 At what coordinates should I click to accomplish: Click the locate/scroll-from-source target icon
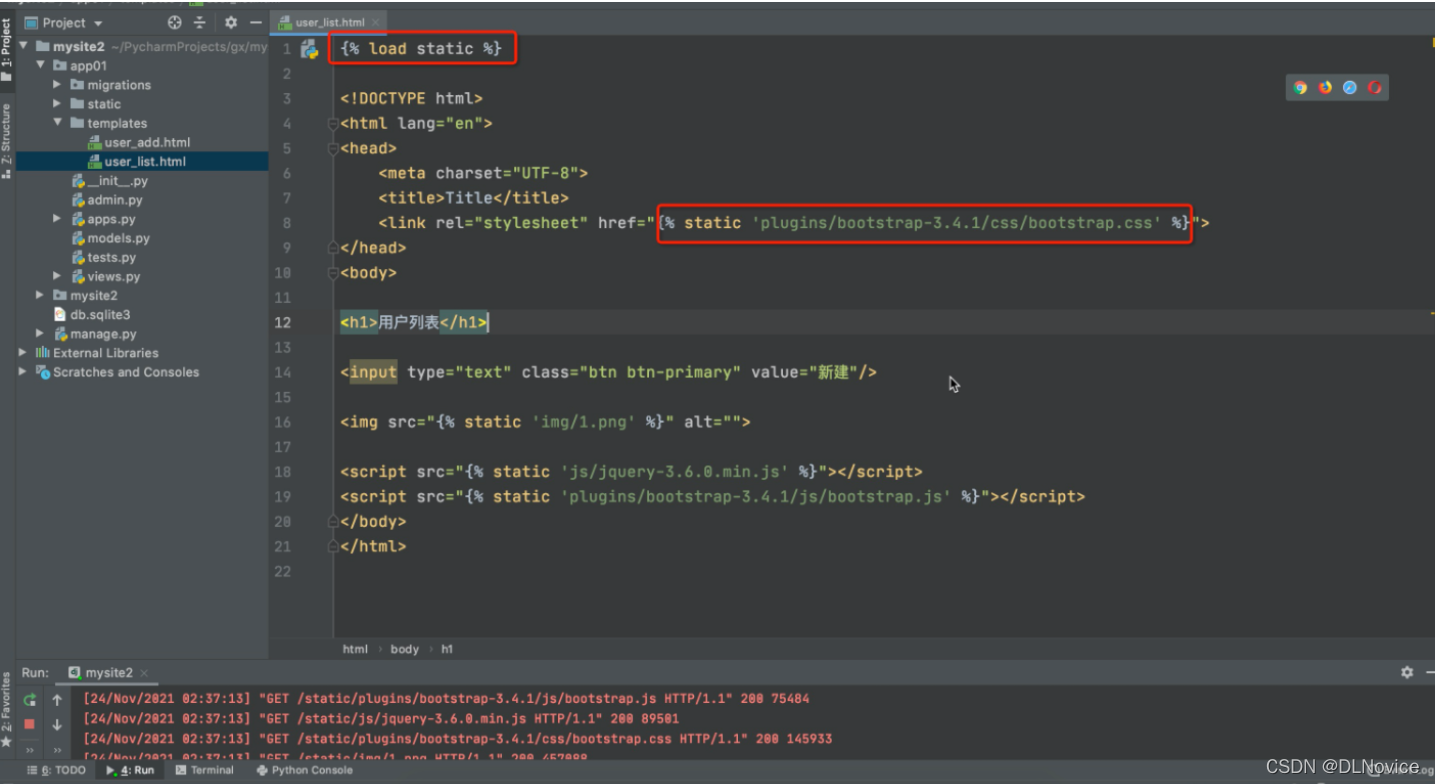click(175, 22)
